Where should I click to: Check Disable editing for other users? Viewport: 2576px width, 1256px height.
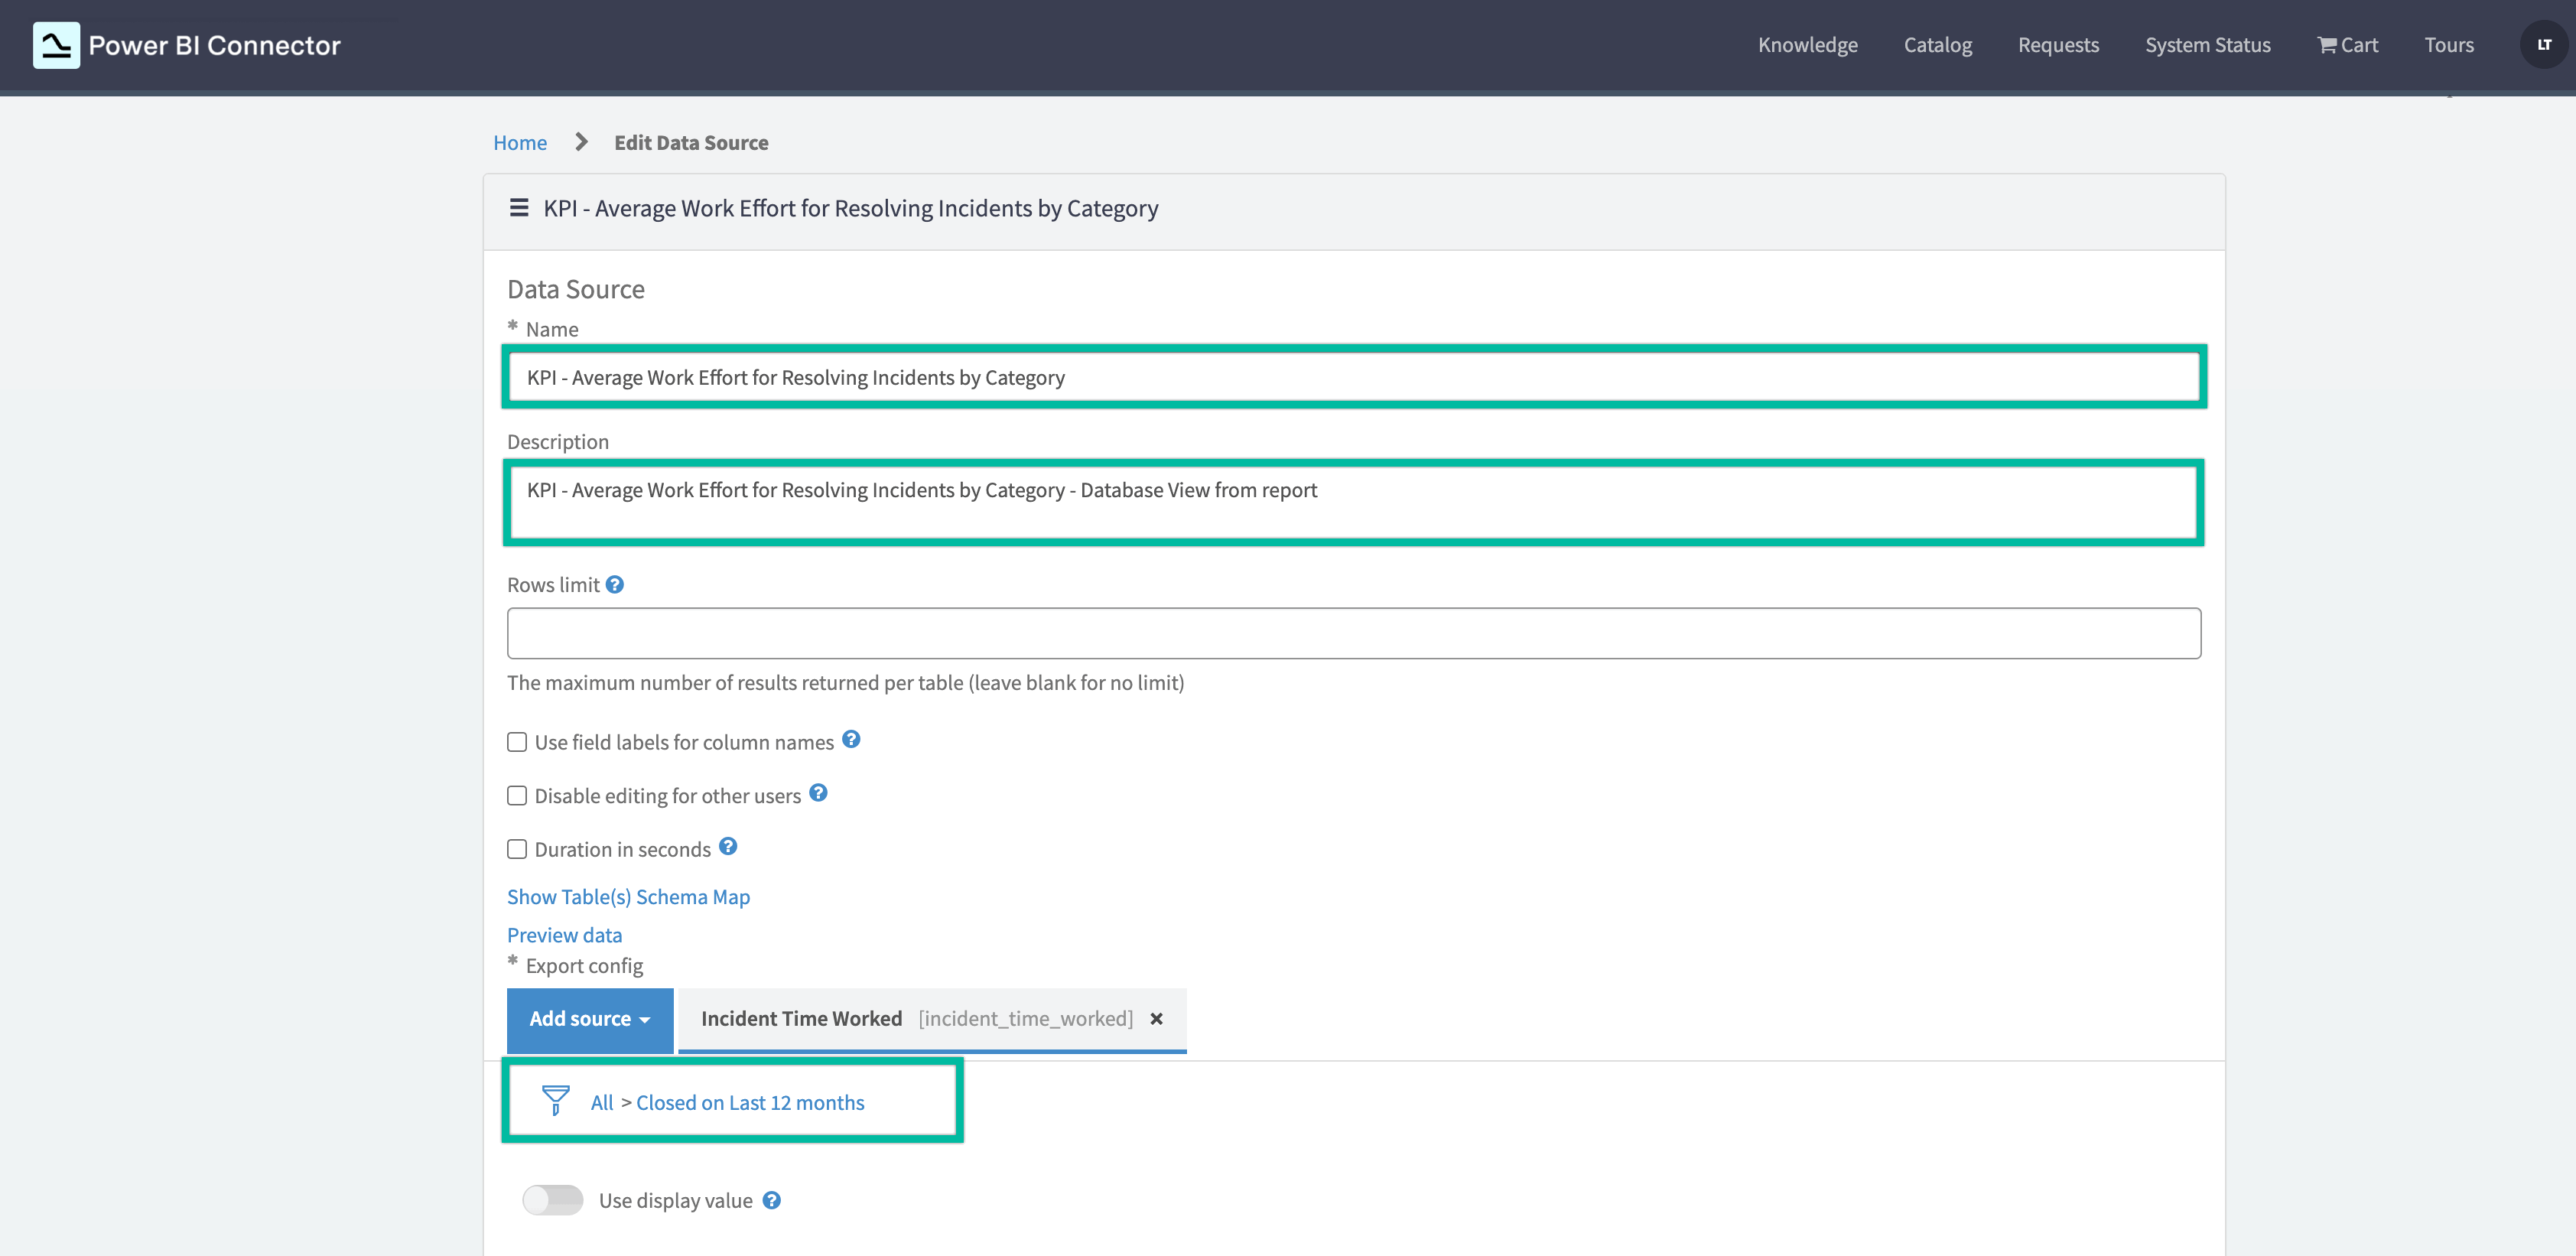[x=517, y=796]
